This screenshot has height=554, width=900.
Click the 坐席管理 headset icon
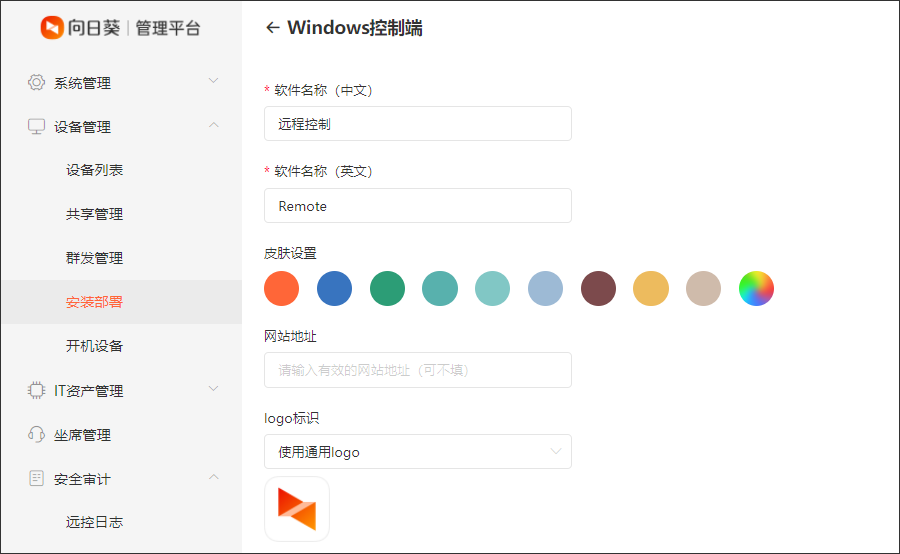pos(37,434)
